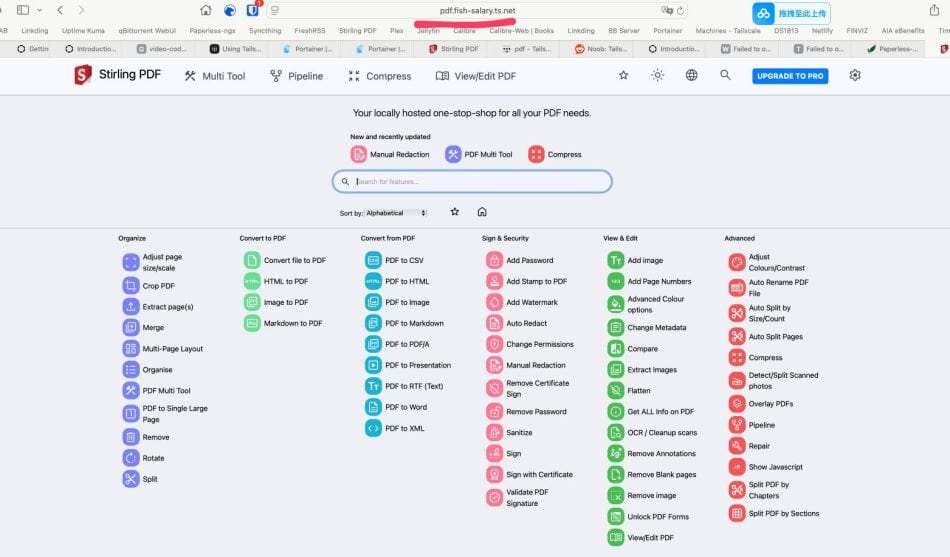The width and height of the screenshot is (950, 557).
Task: Open Adjust Colours/Contrast tool
Action: pos(767,262)
